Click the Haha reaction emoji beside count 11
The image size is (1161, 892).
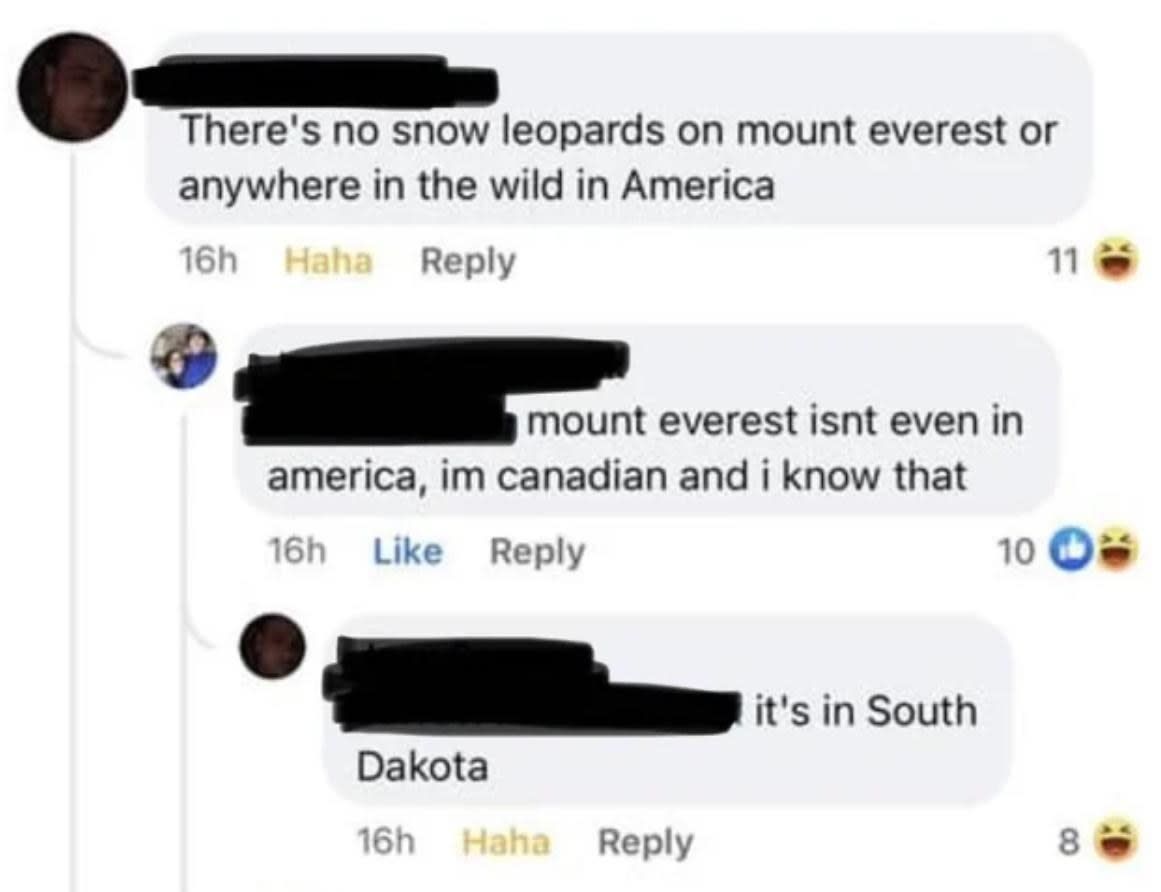point(1117,260)
